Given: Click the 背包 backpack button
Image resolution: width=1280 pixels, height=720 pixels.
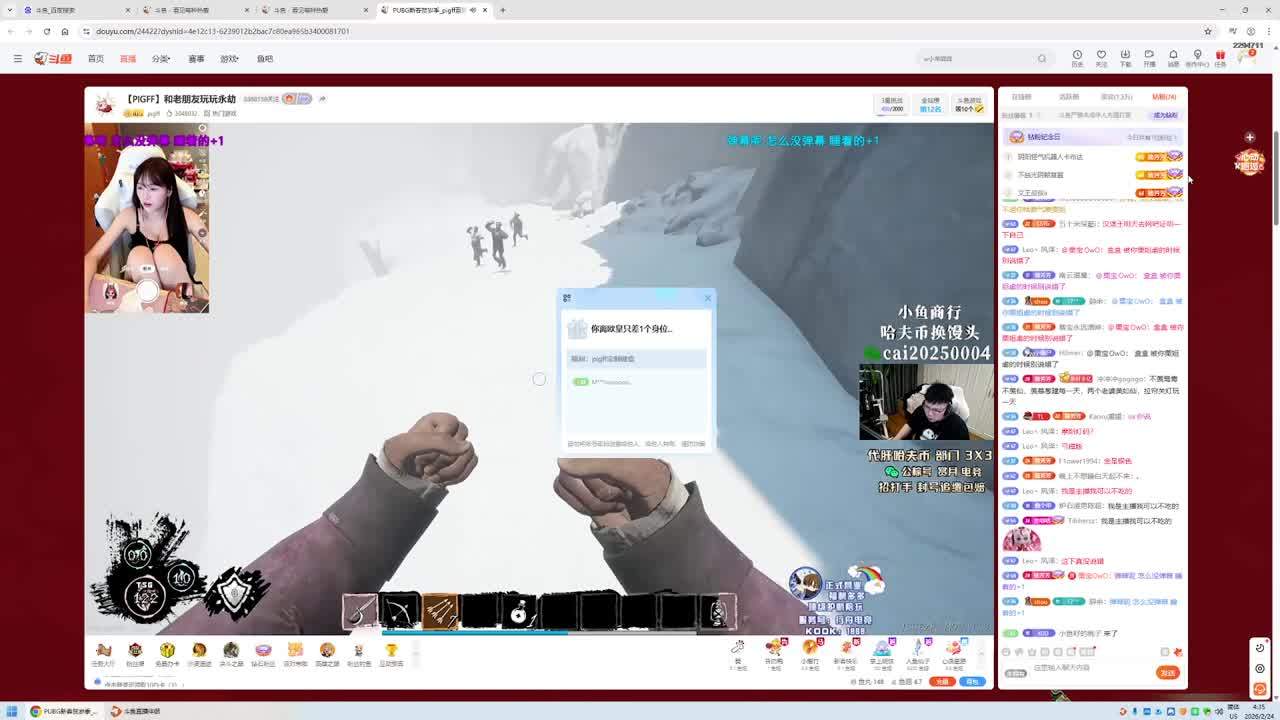Looking at the screenshot, I should (972, 682).
